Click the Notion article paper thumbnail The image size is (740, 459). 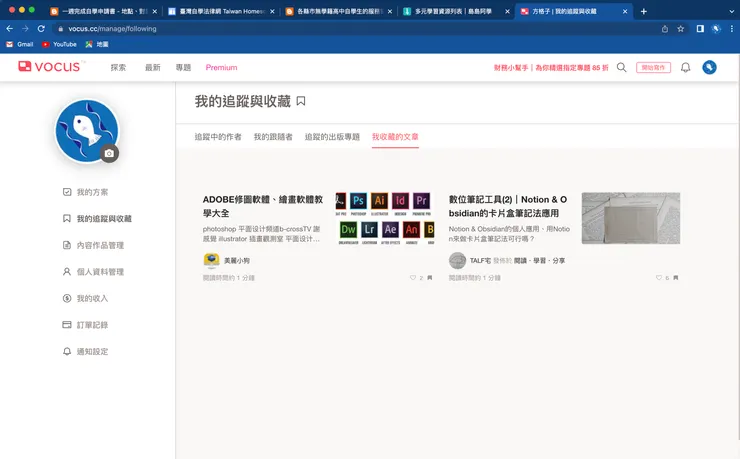[x=631, y=218]
